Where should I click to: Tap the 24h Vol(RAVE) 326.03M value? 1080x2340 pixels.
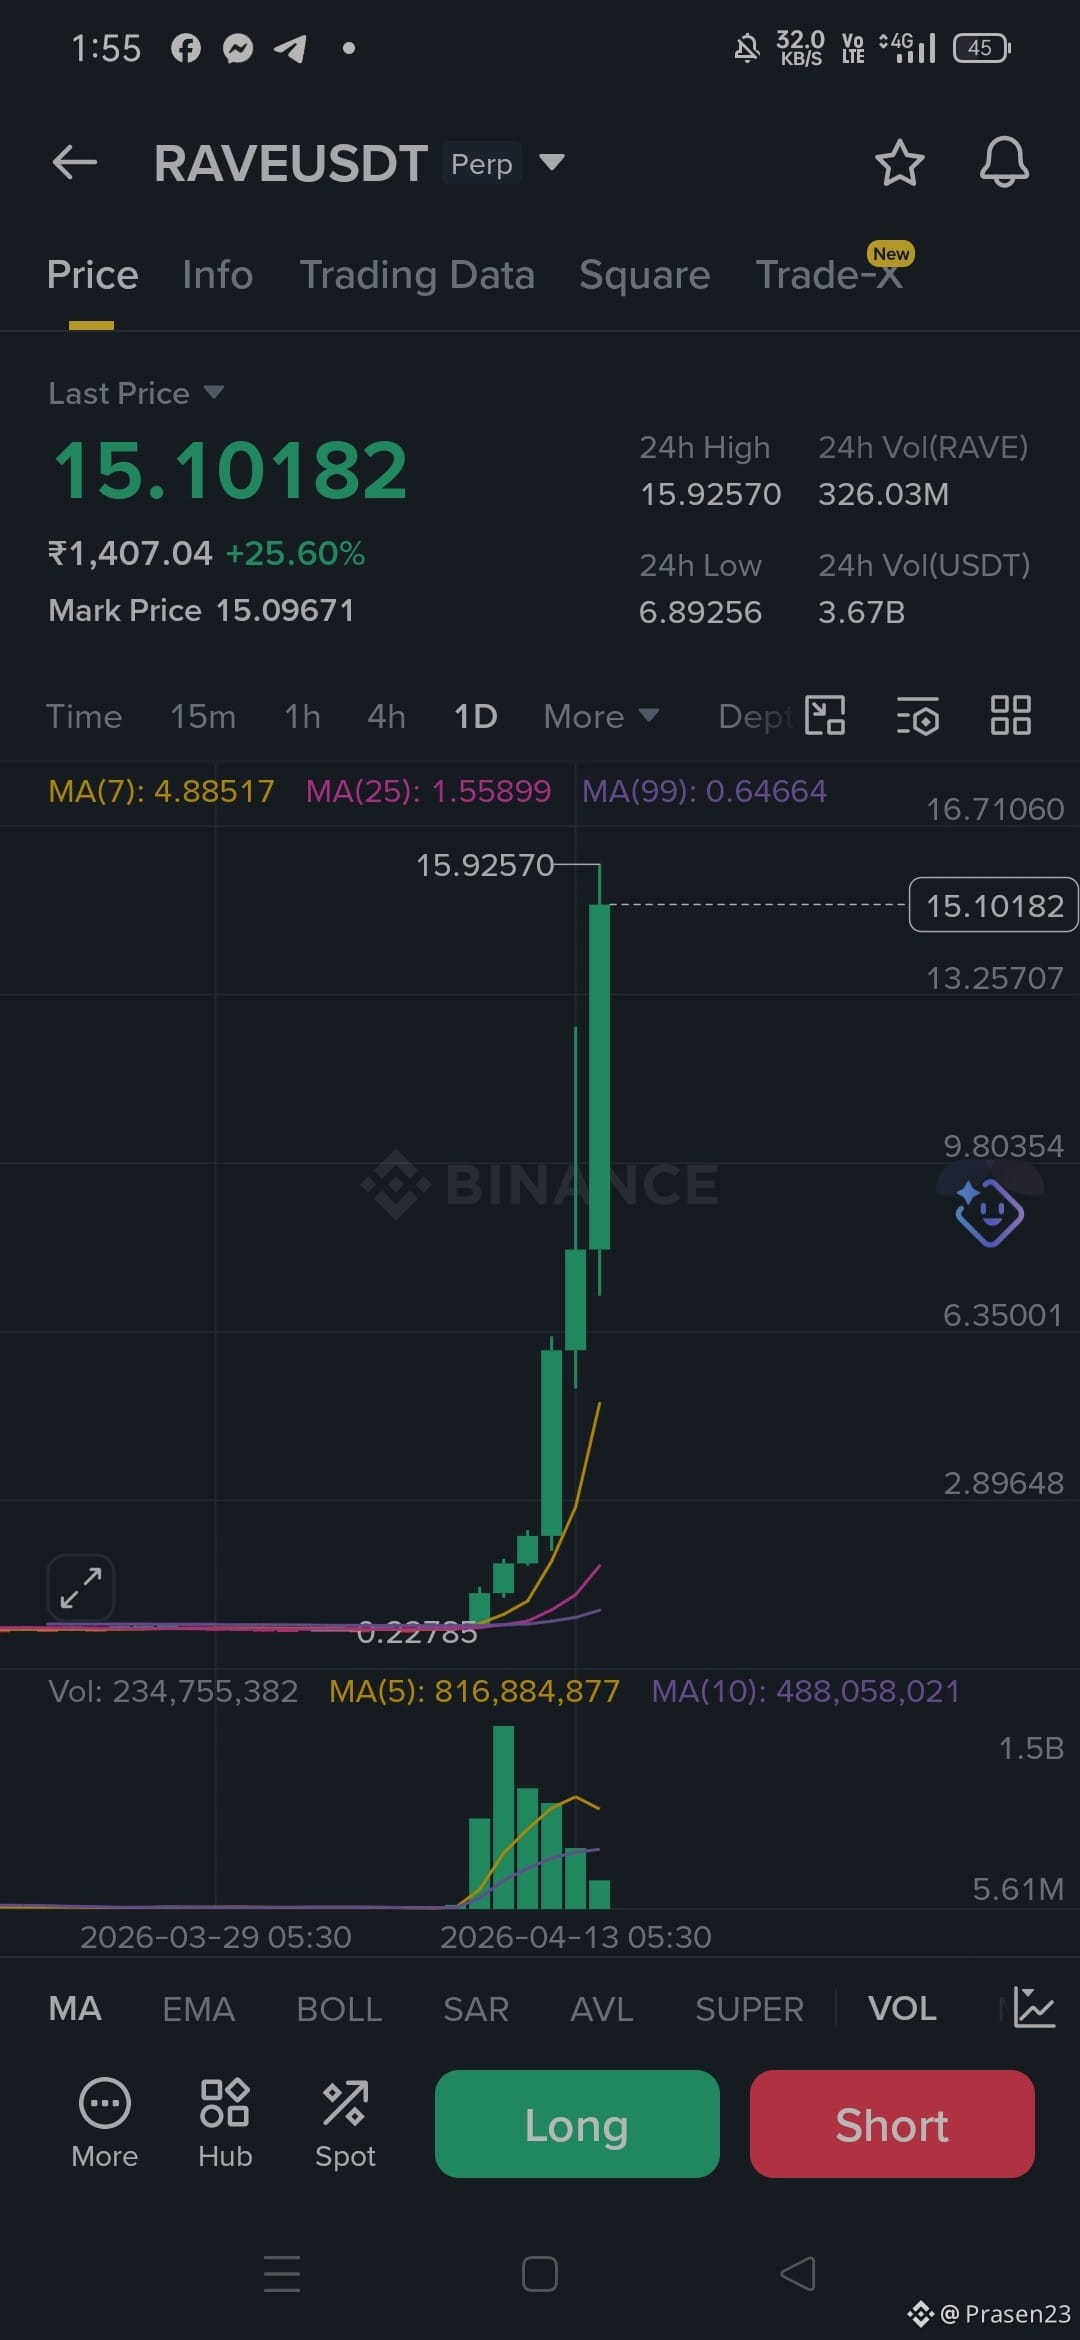point(883,494)
